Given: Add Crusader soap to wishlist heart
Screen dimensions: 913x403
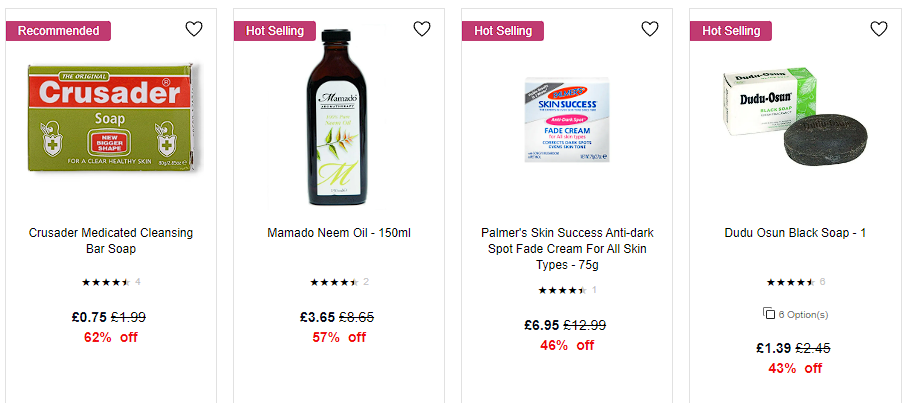Looking at the screenshot, I should (x=194, y=29).
